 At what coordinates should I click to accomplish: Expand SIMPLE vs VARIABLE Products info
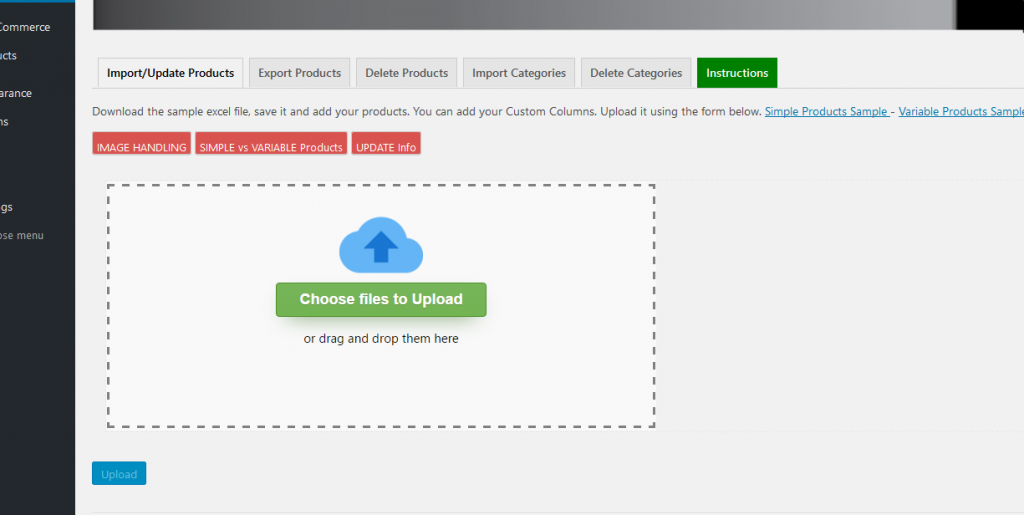[271, 146]
